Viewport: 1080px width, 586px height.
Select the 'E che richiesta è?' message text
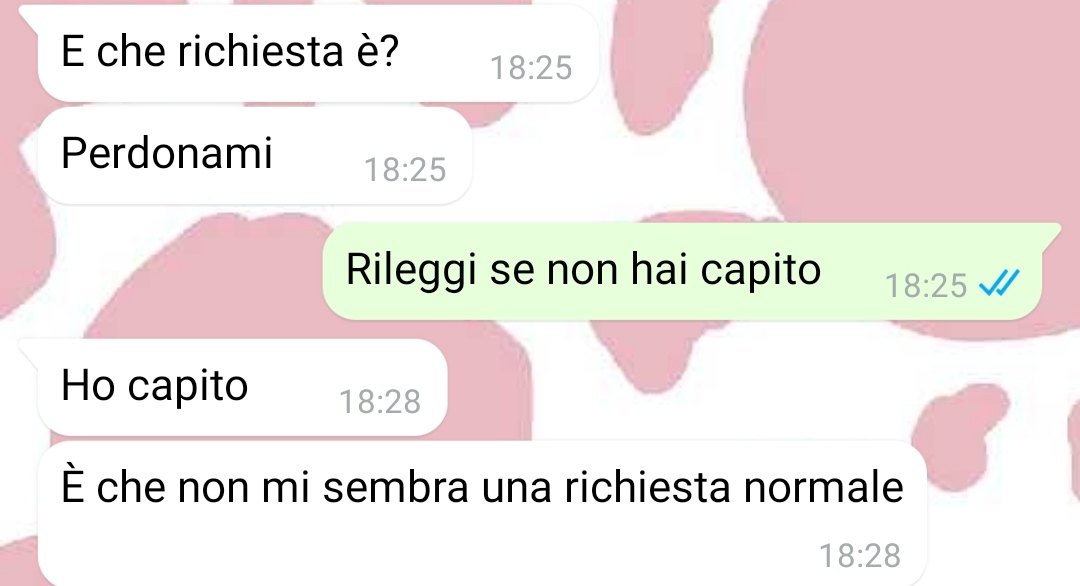click(x=229, y=52)
